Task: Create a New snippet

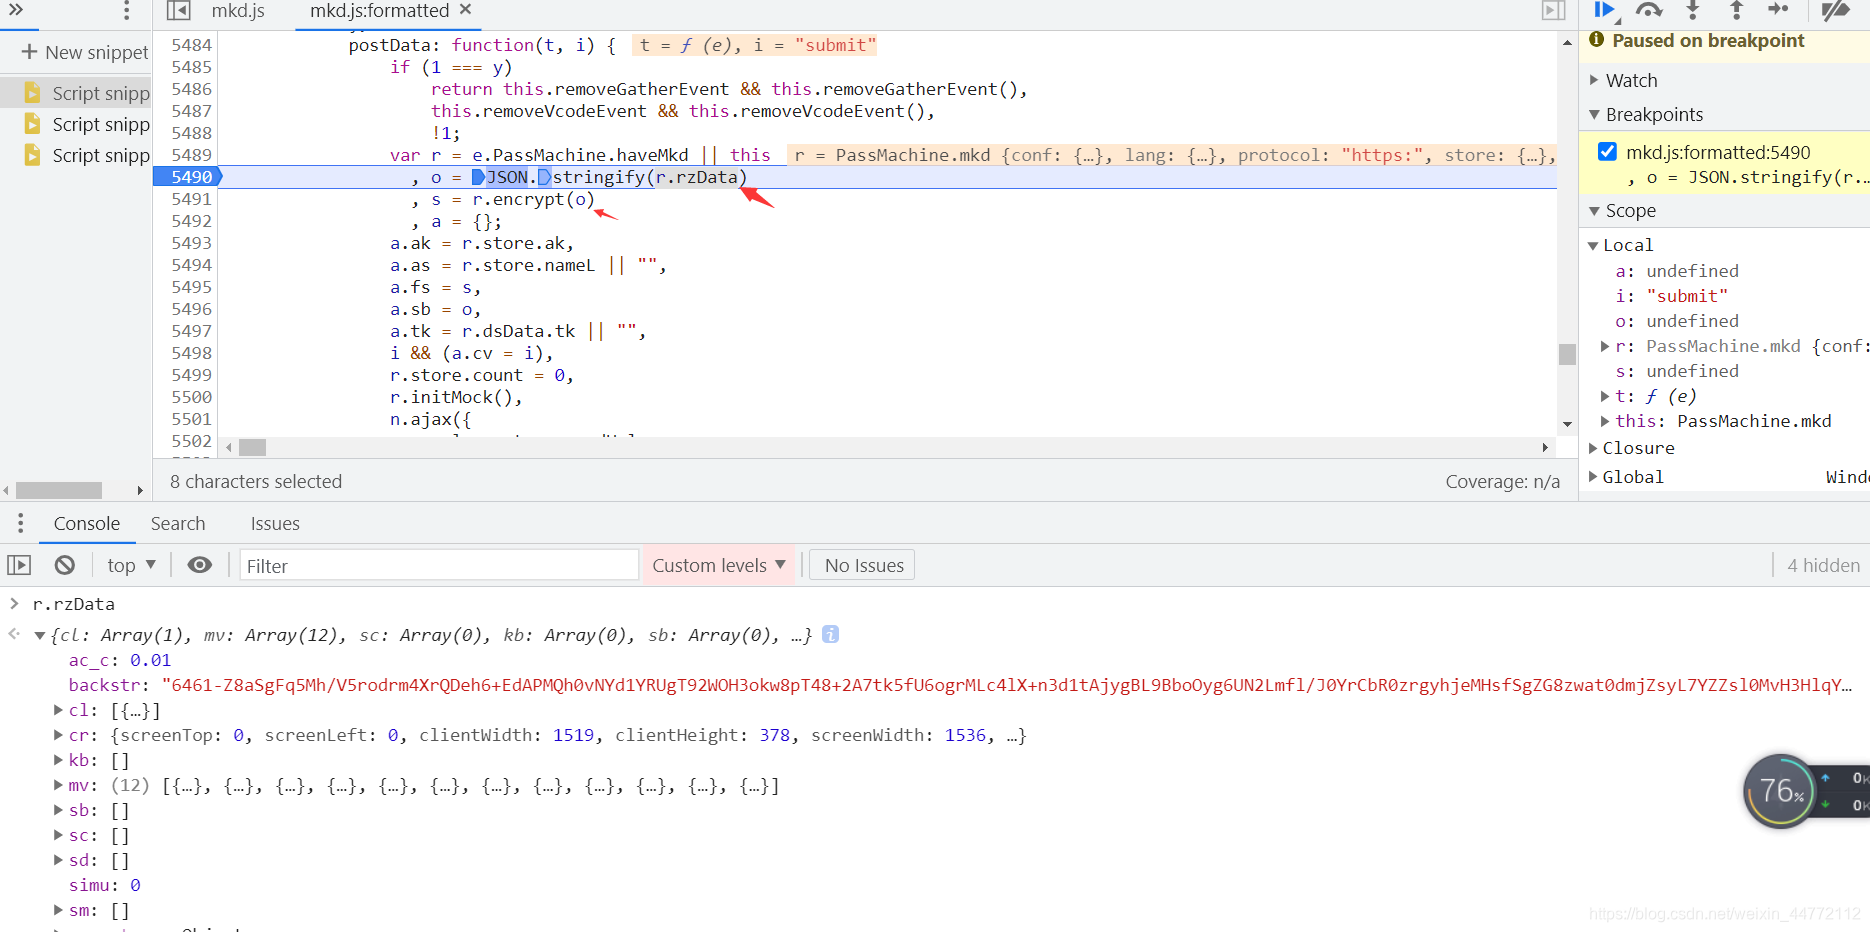Action: click(84, 52)
